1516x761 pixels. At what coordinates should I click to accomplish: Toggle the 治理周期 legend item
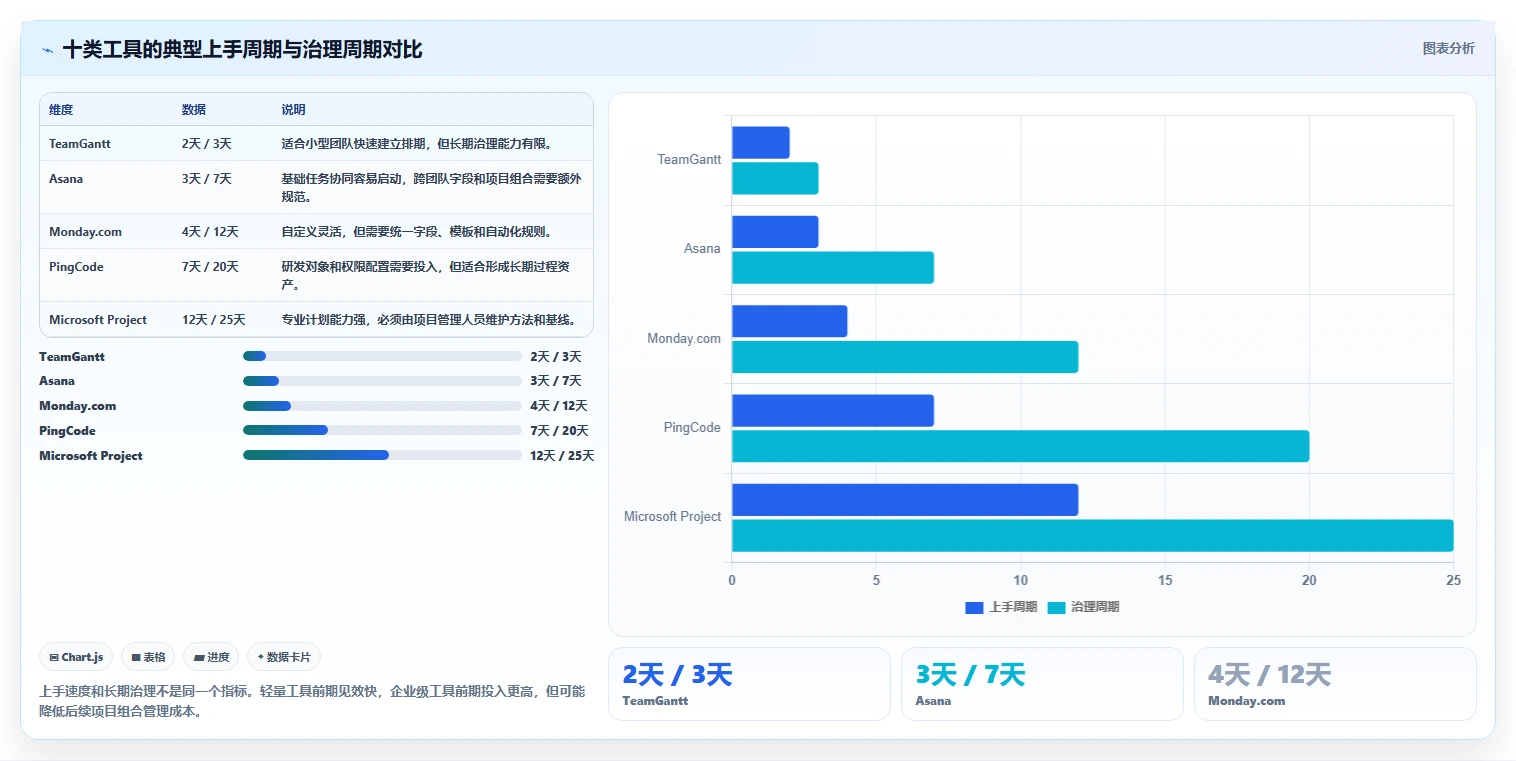(1083, 607)
